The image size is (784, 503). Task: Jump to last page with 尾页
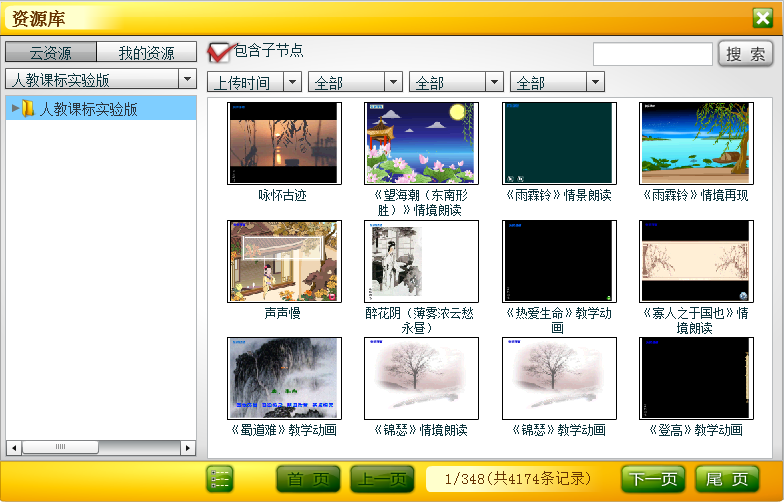[x=727, y=479]
